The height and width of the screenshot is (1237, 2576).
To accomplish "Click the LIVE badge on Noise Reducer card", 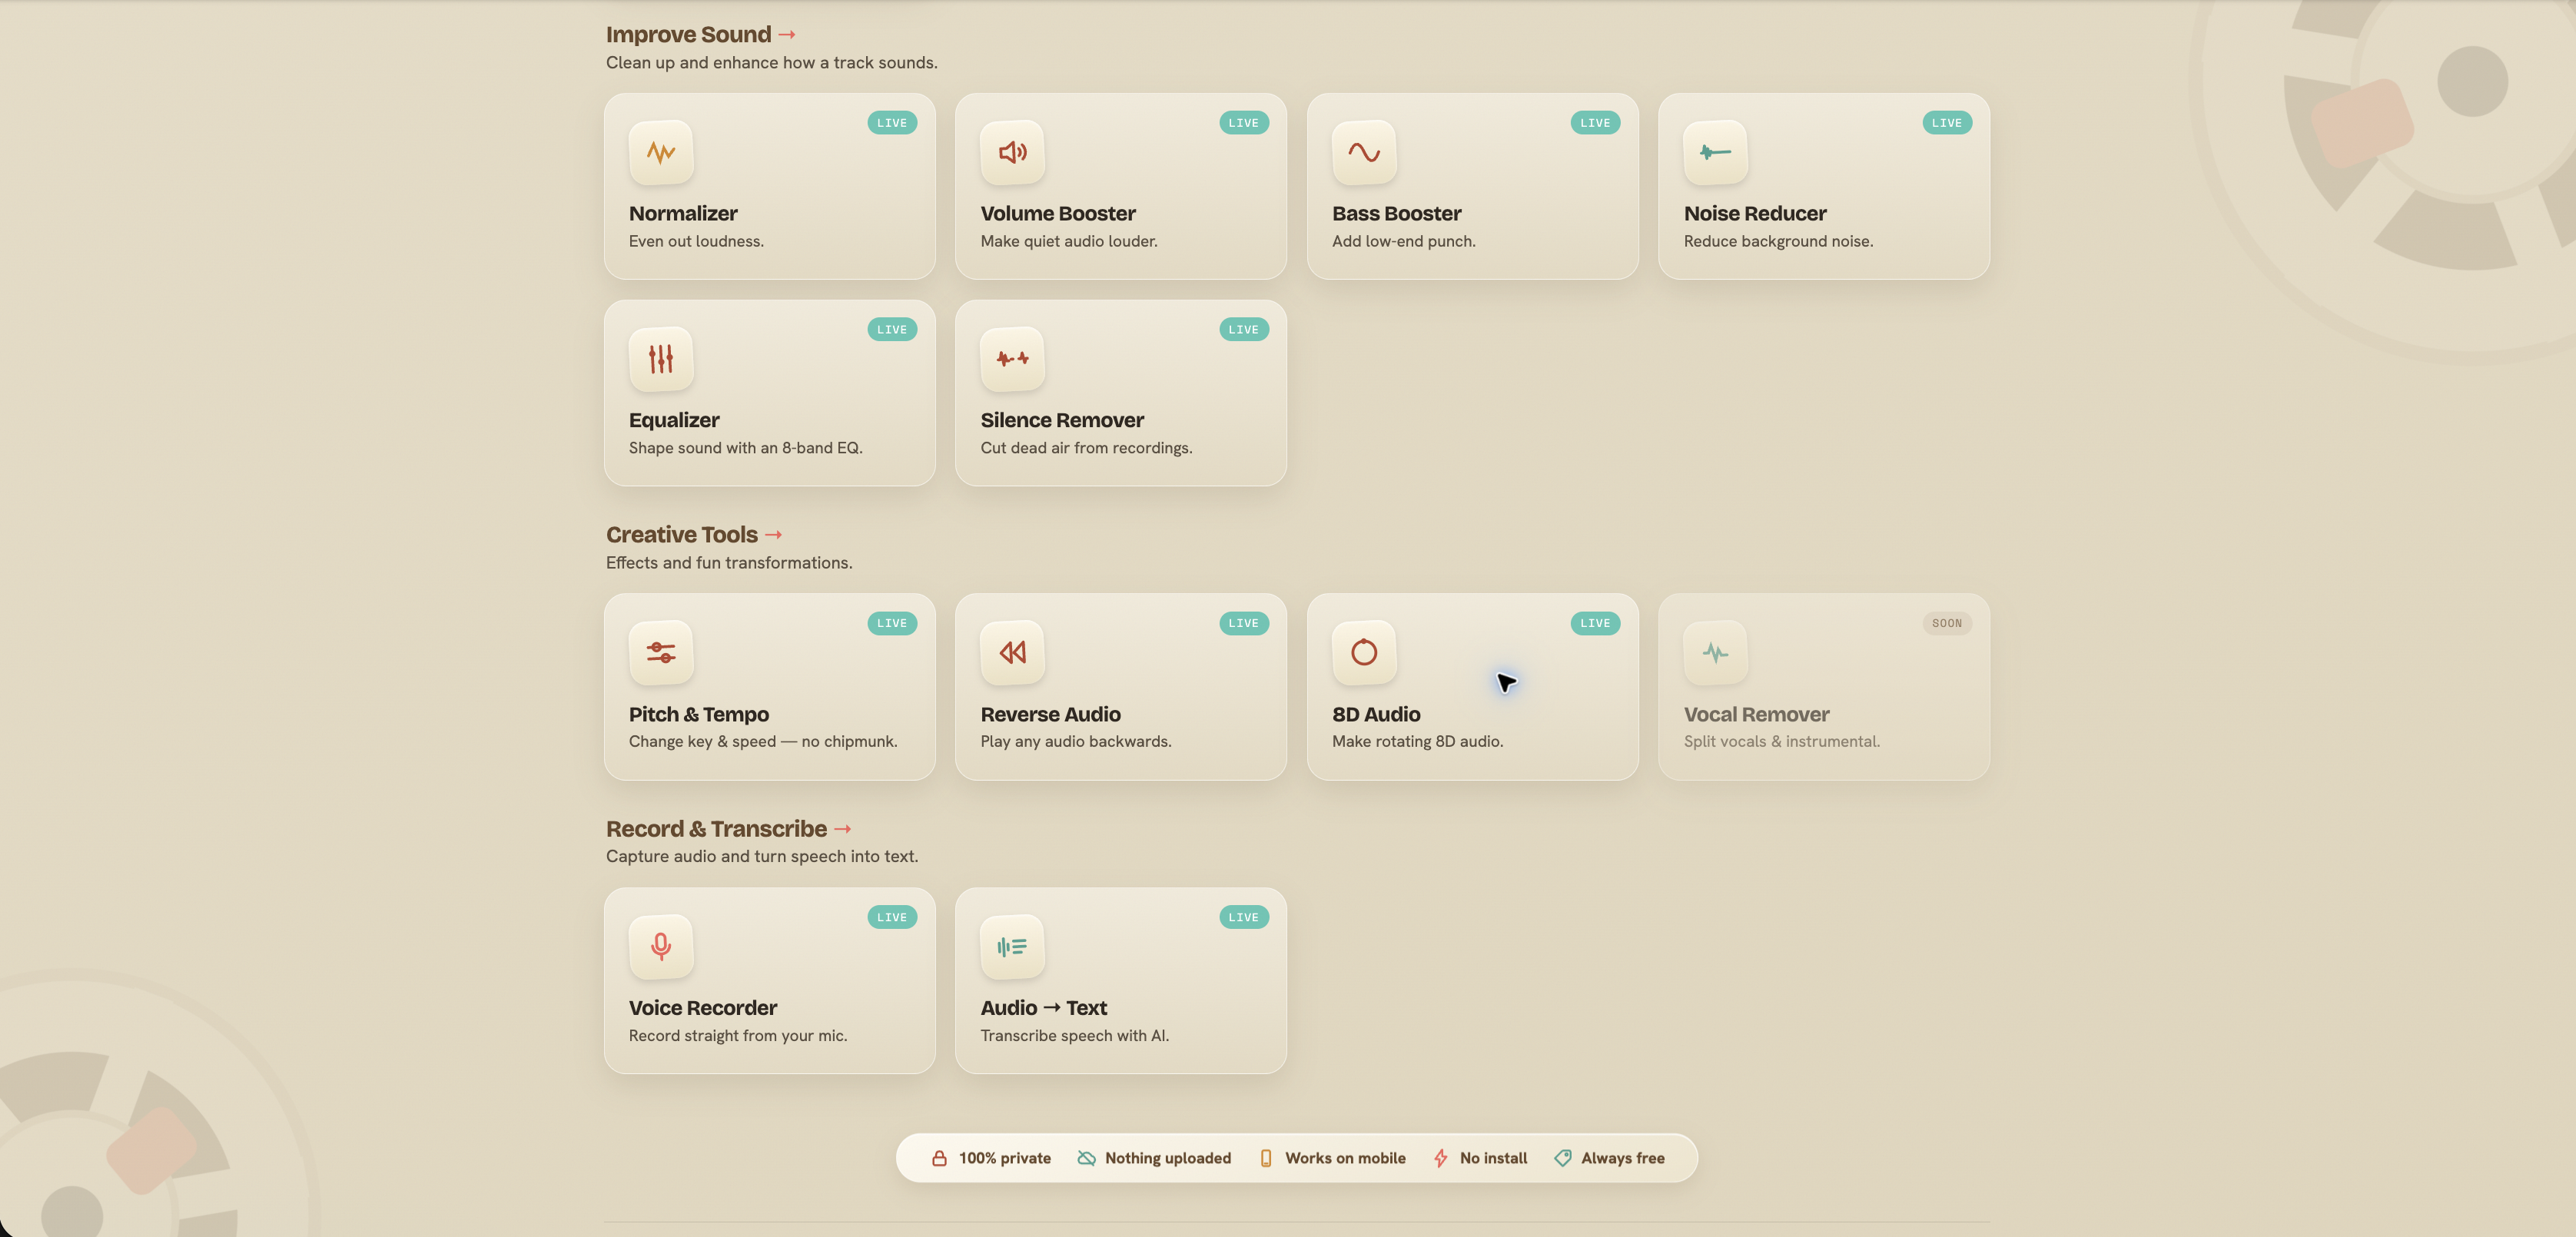I will coord(1946,123).
